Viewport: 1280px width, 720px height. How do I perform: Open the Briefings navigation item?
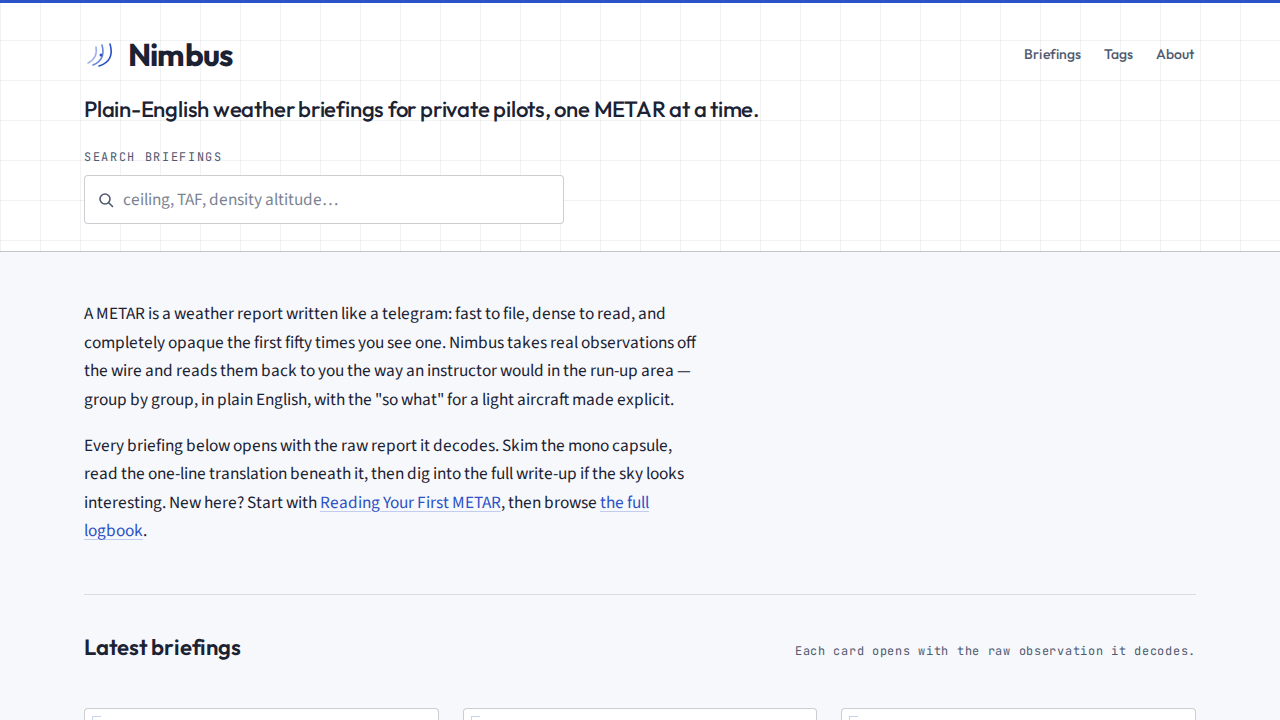tap(1052, 54)
